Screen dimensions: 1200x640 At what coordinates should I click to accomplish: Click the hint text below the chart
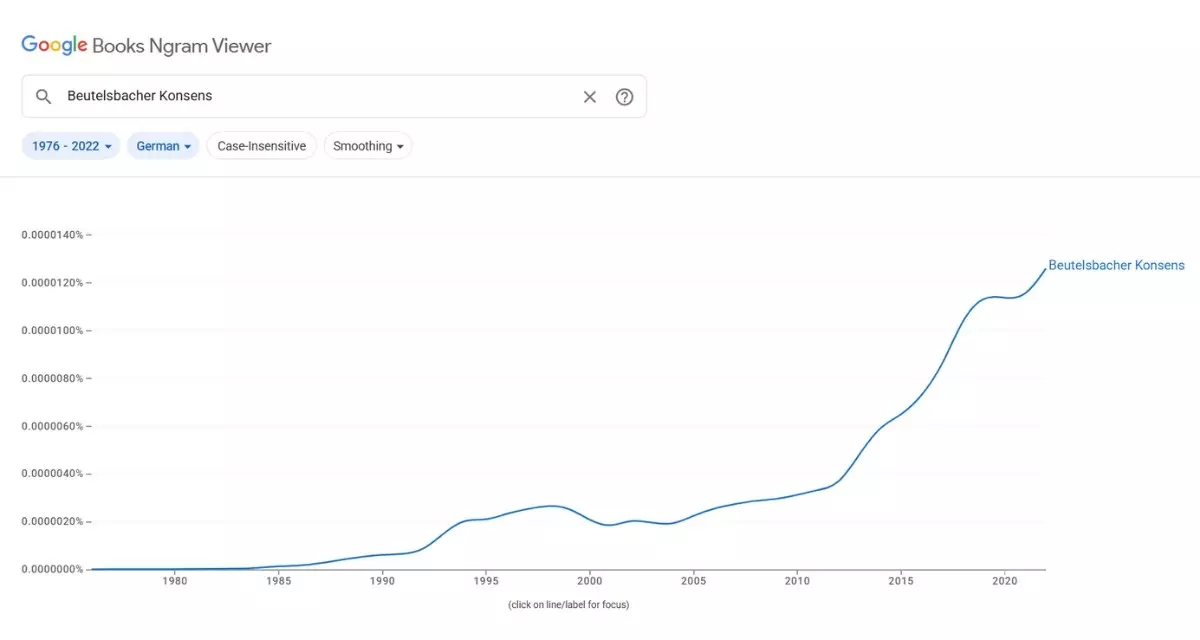(x=567, y=604)
